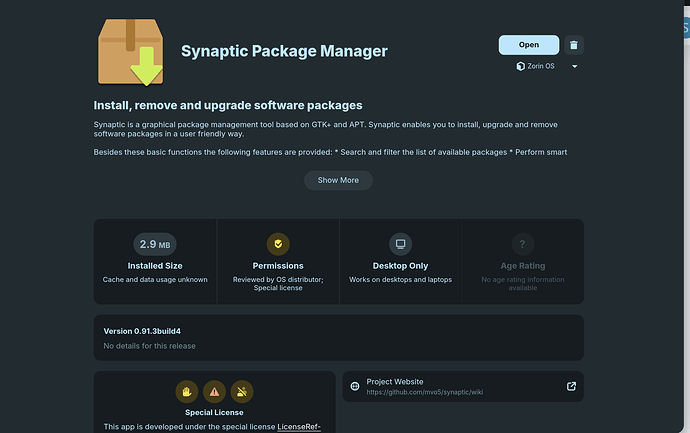Click the Version 0.91.3build4 heading

[x=142, y=331]
